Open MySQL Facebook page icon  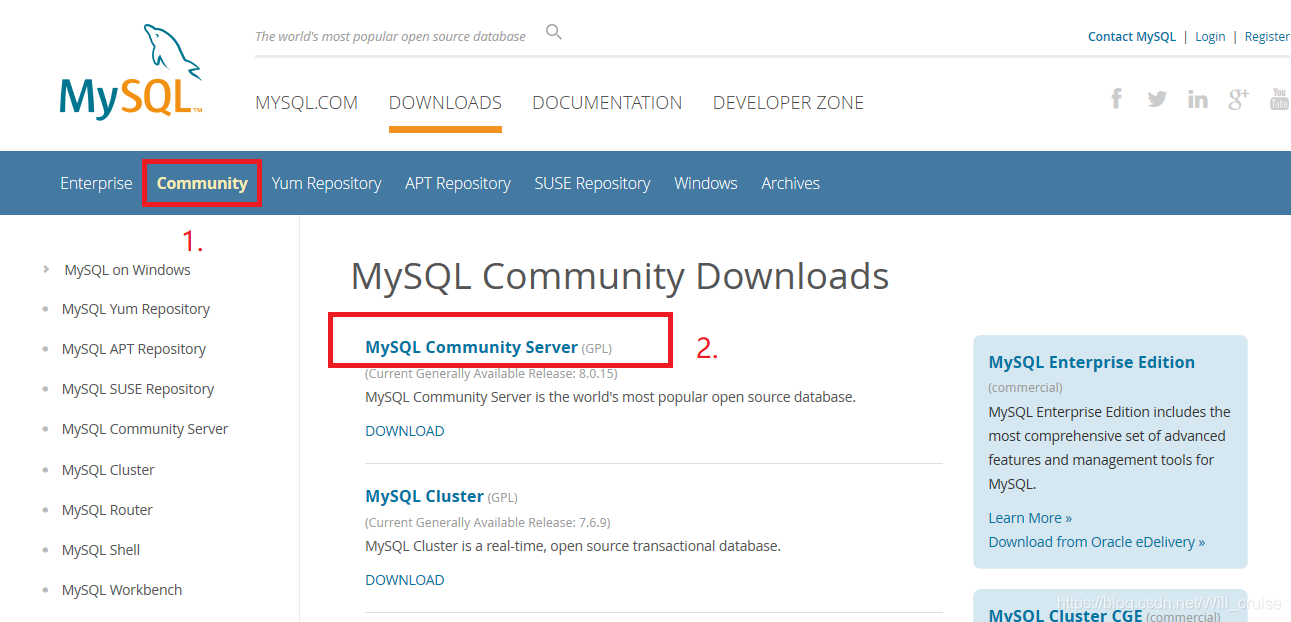[1117, 98]
